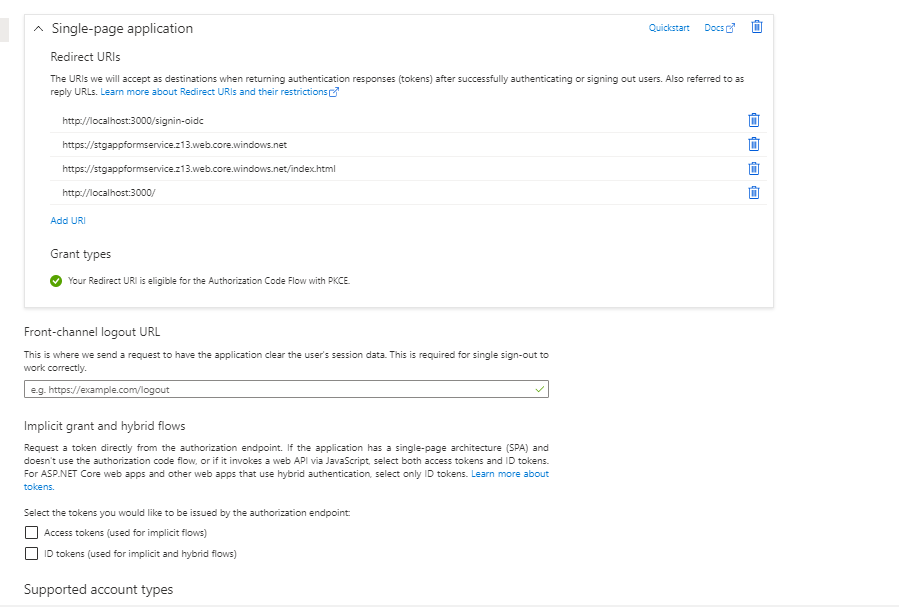This screenshot has height=607, width=899.
Task: Delete the Single-page application platform
Action: tap(757, 27)
